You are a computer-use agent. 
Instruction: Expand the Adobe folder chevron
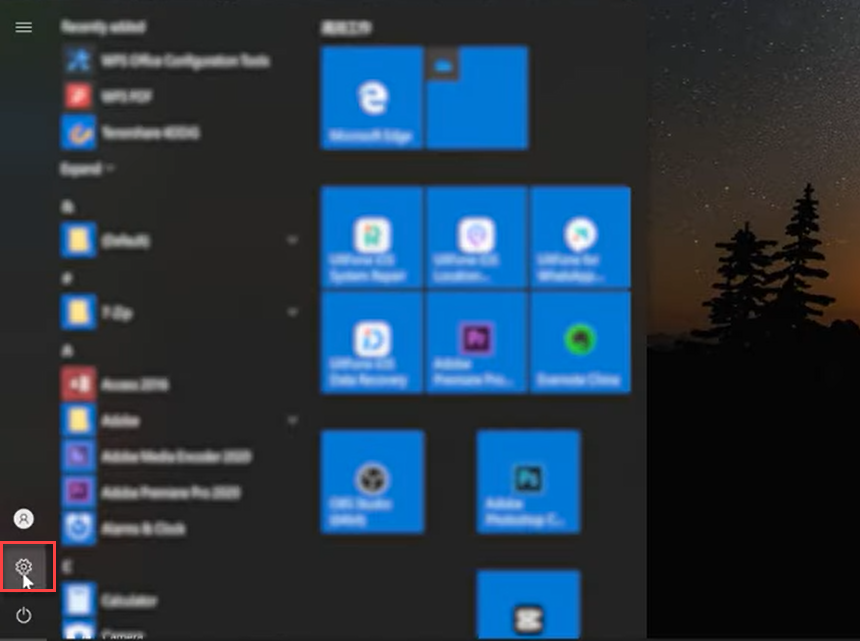click(293, 421)
